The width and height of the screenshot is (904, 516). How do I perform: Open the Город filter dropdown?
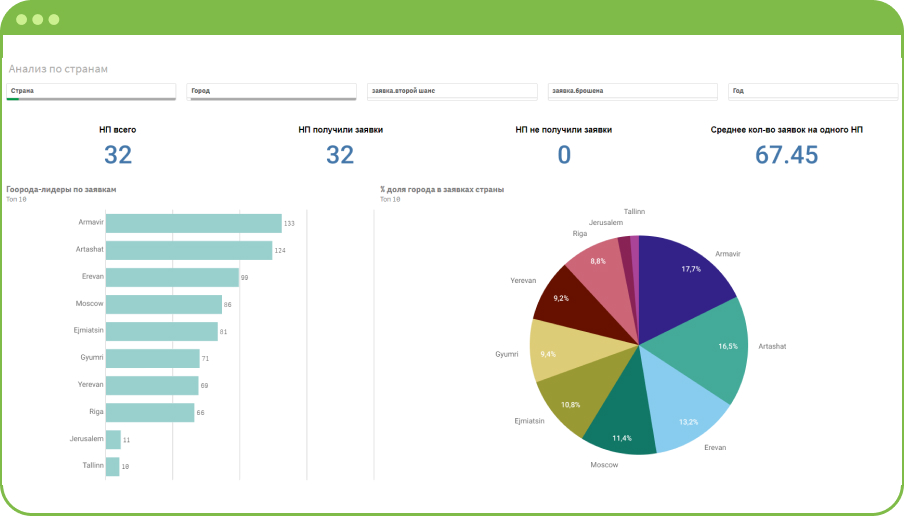click(271, 91)
